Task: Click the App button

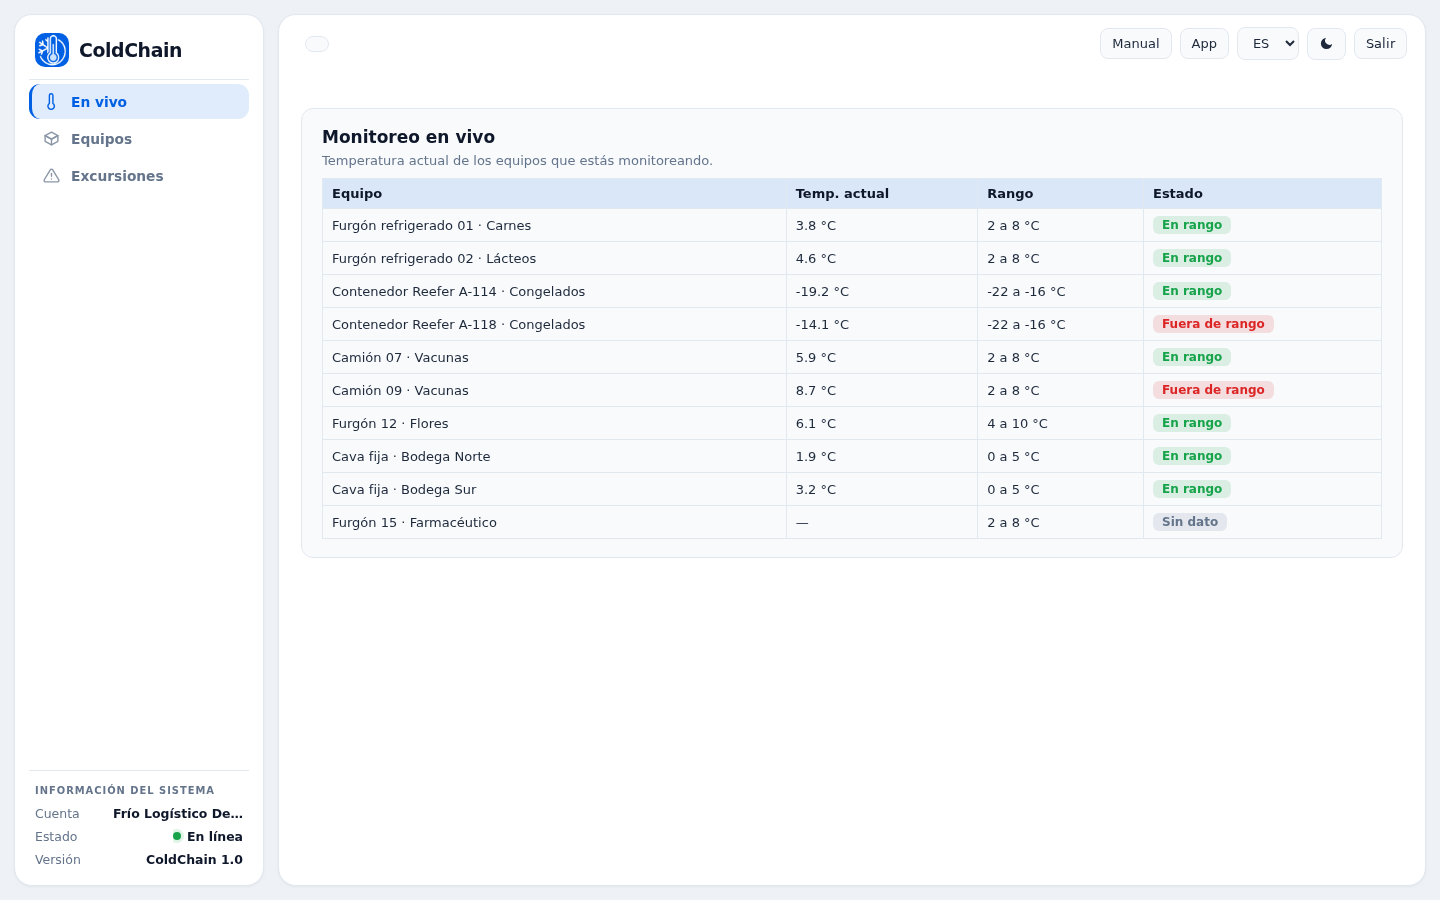Action: (x=1204, y=44)
